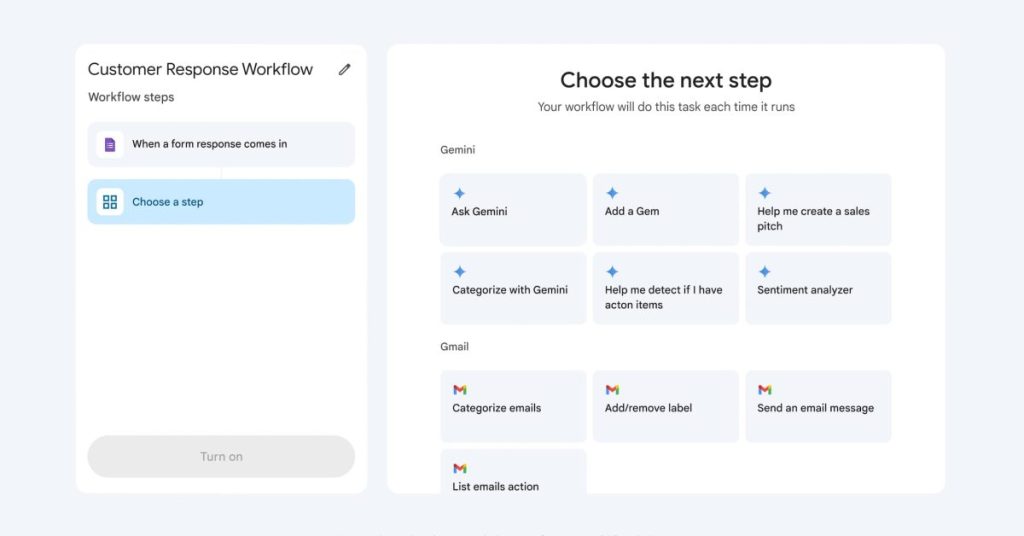Select the Sentiment analyzer step
Image resolution: width=1024 pixels, height=536 pixels.
pos(818,288)
